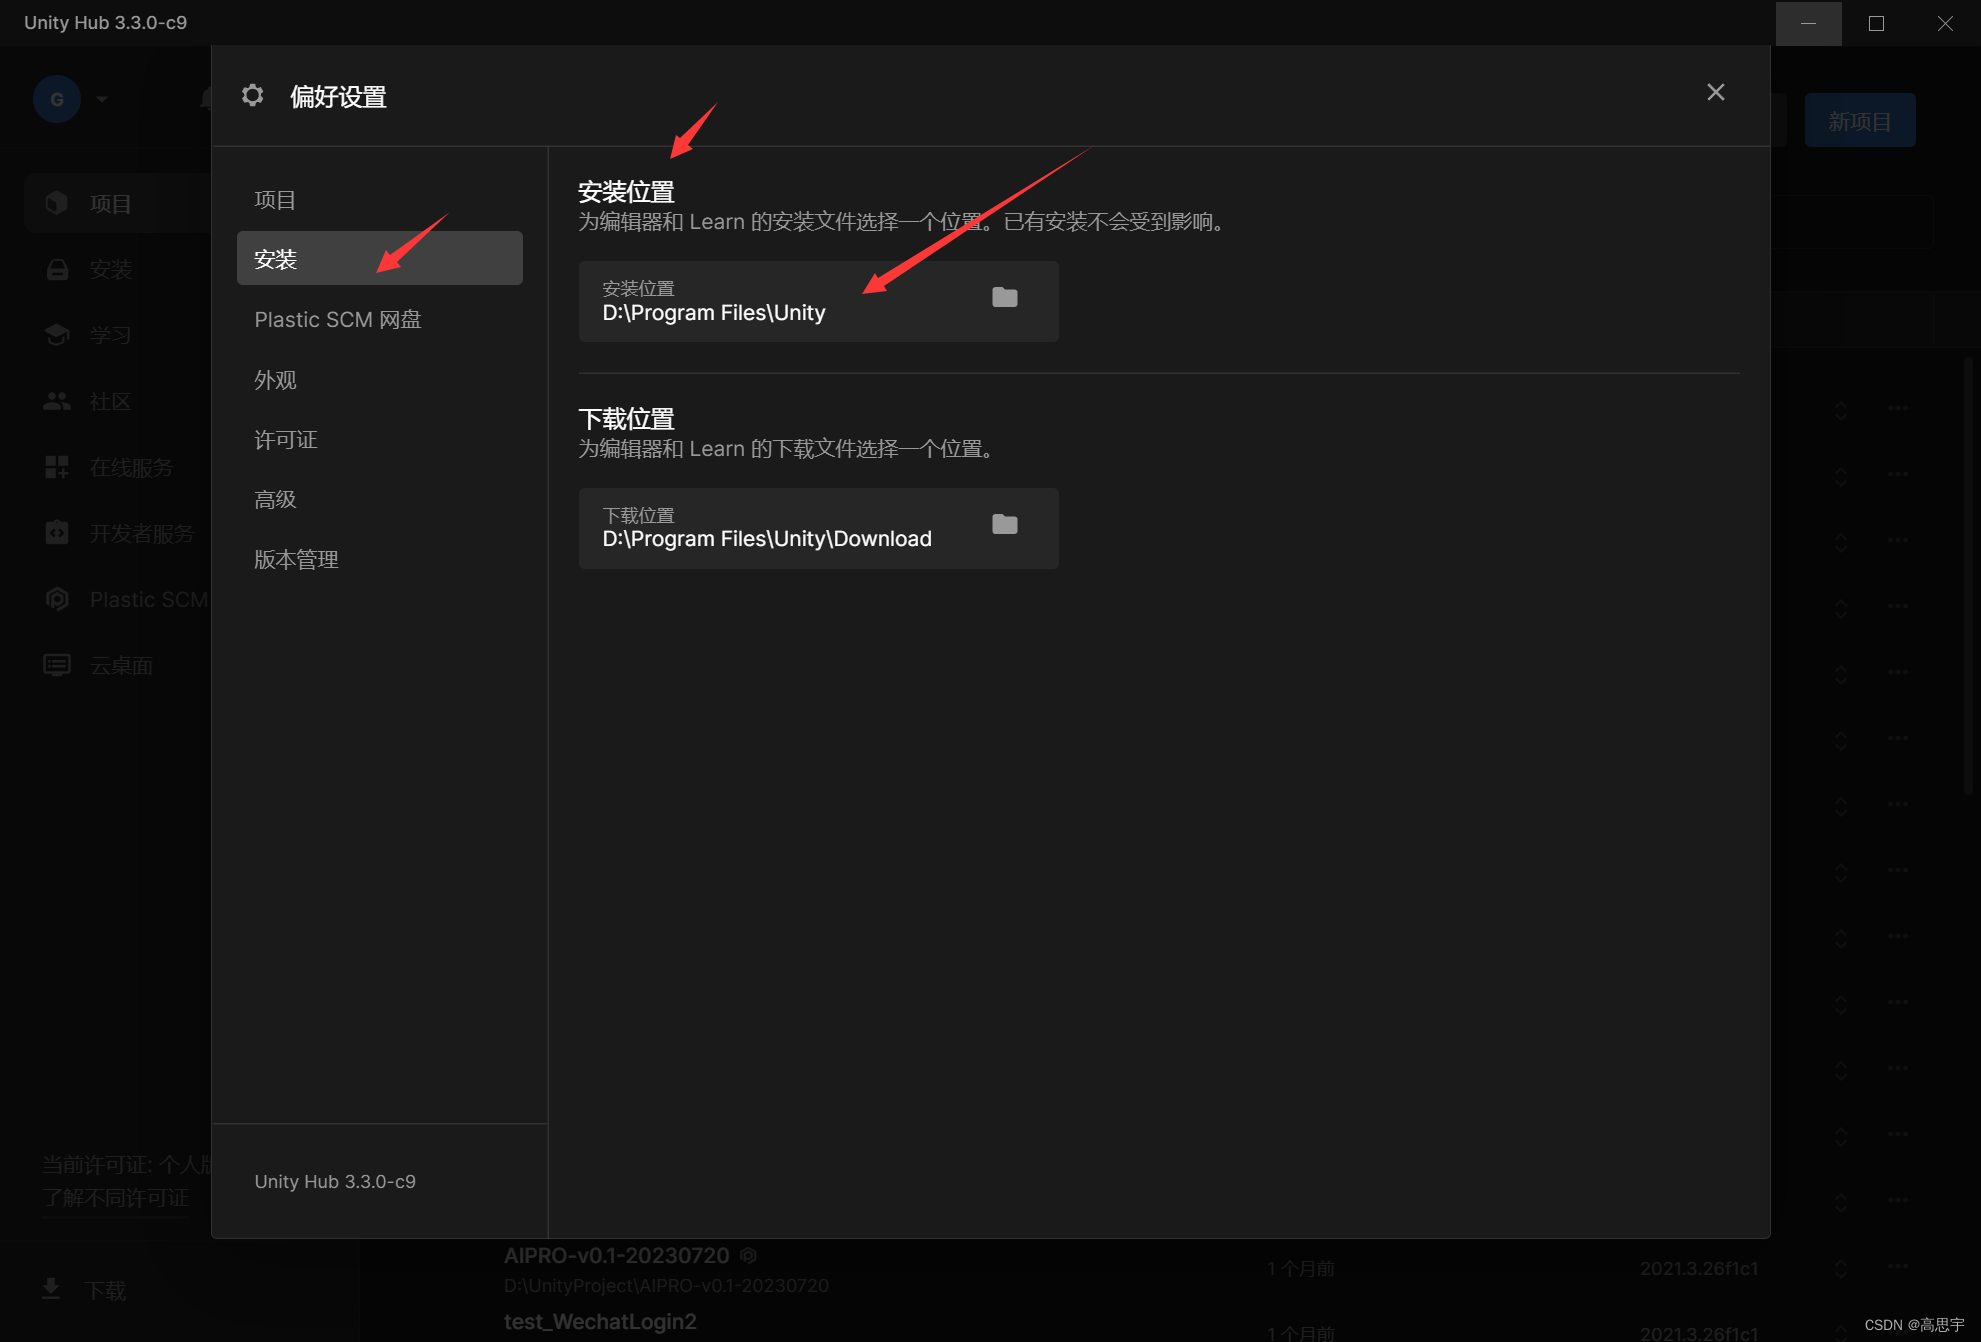1981x1342 pixels.
Task: Click the 云桌面 monitor icon in sidebar
Action: [x=57, y=665]
